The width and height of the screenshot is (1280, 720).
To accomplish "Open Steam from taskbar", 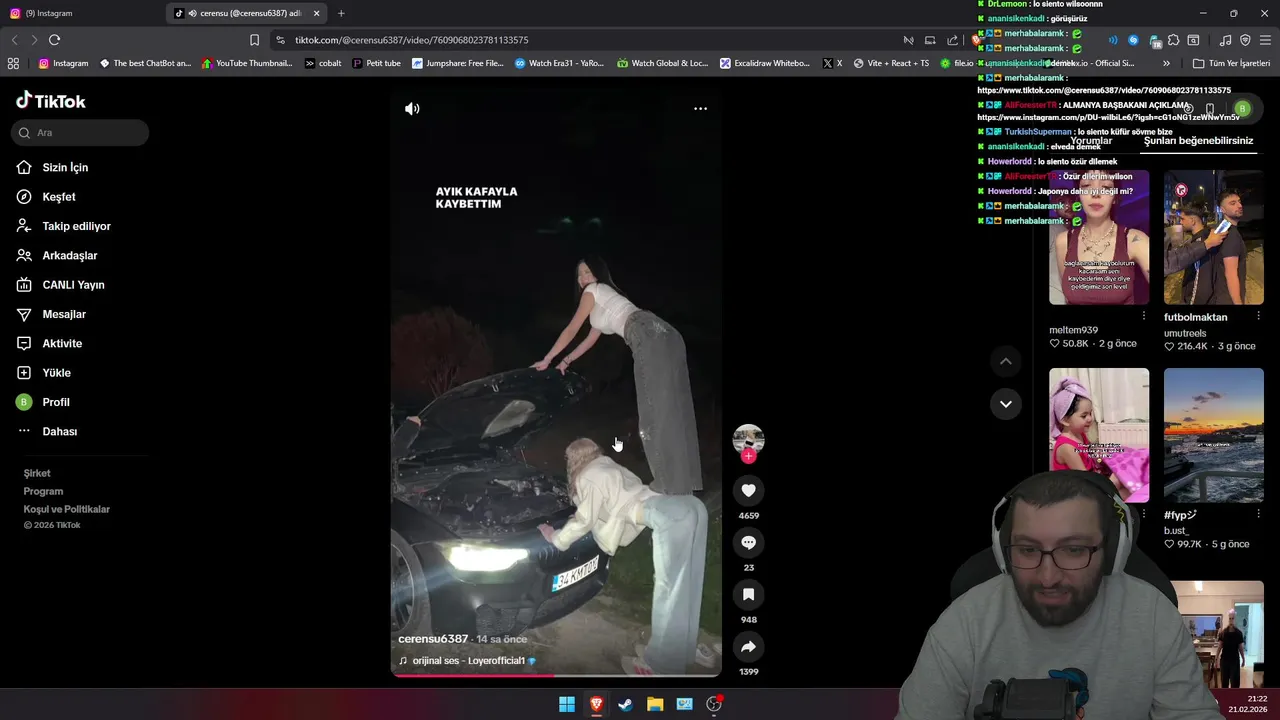I will tap(626, 704).
